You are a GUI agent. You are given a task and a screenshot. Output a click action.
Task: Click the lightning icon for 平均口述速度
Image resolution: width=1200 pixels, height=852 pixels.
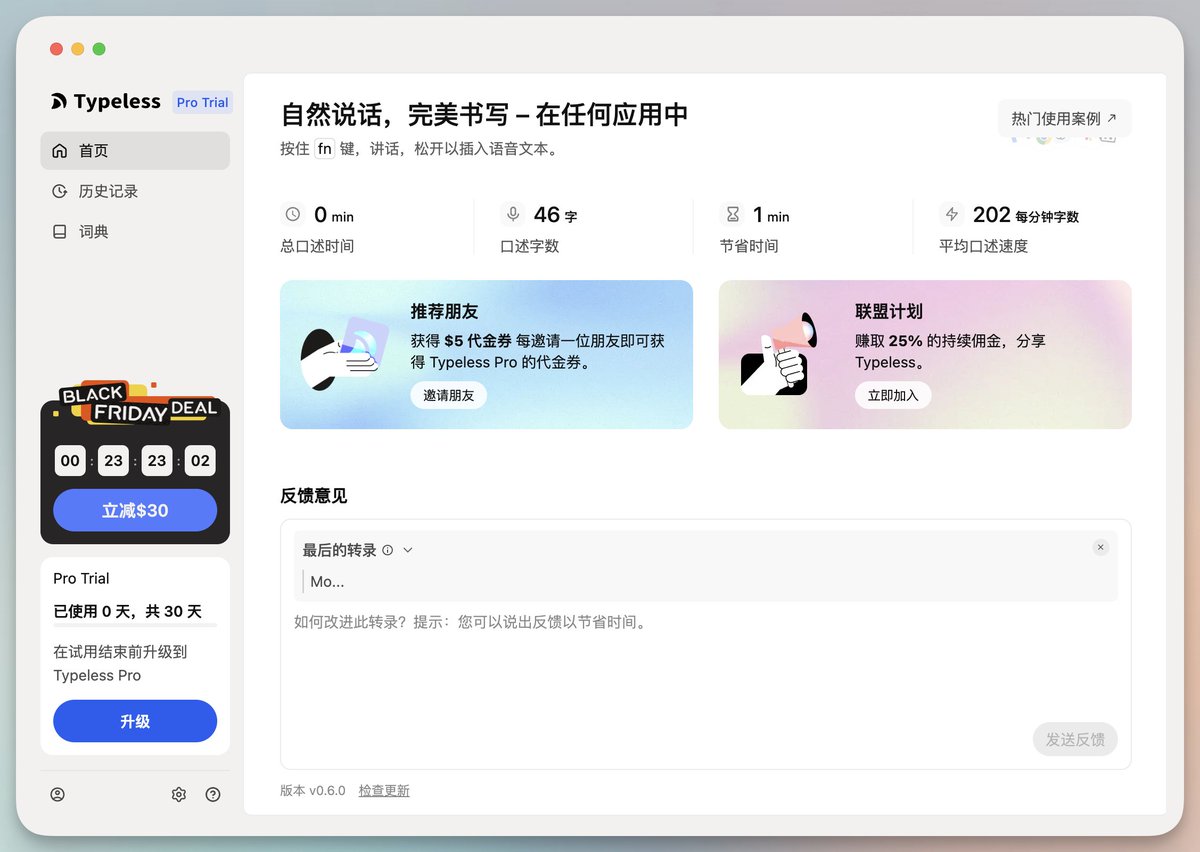coord(952,214)
